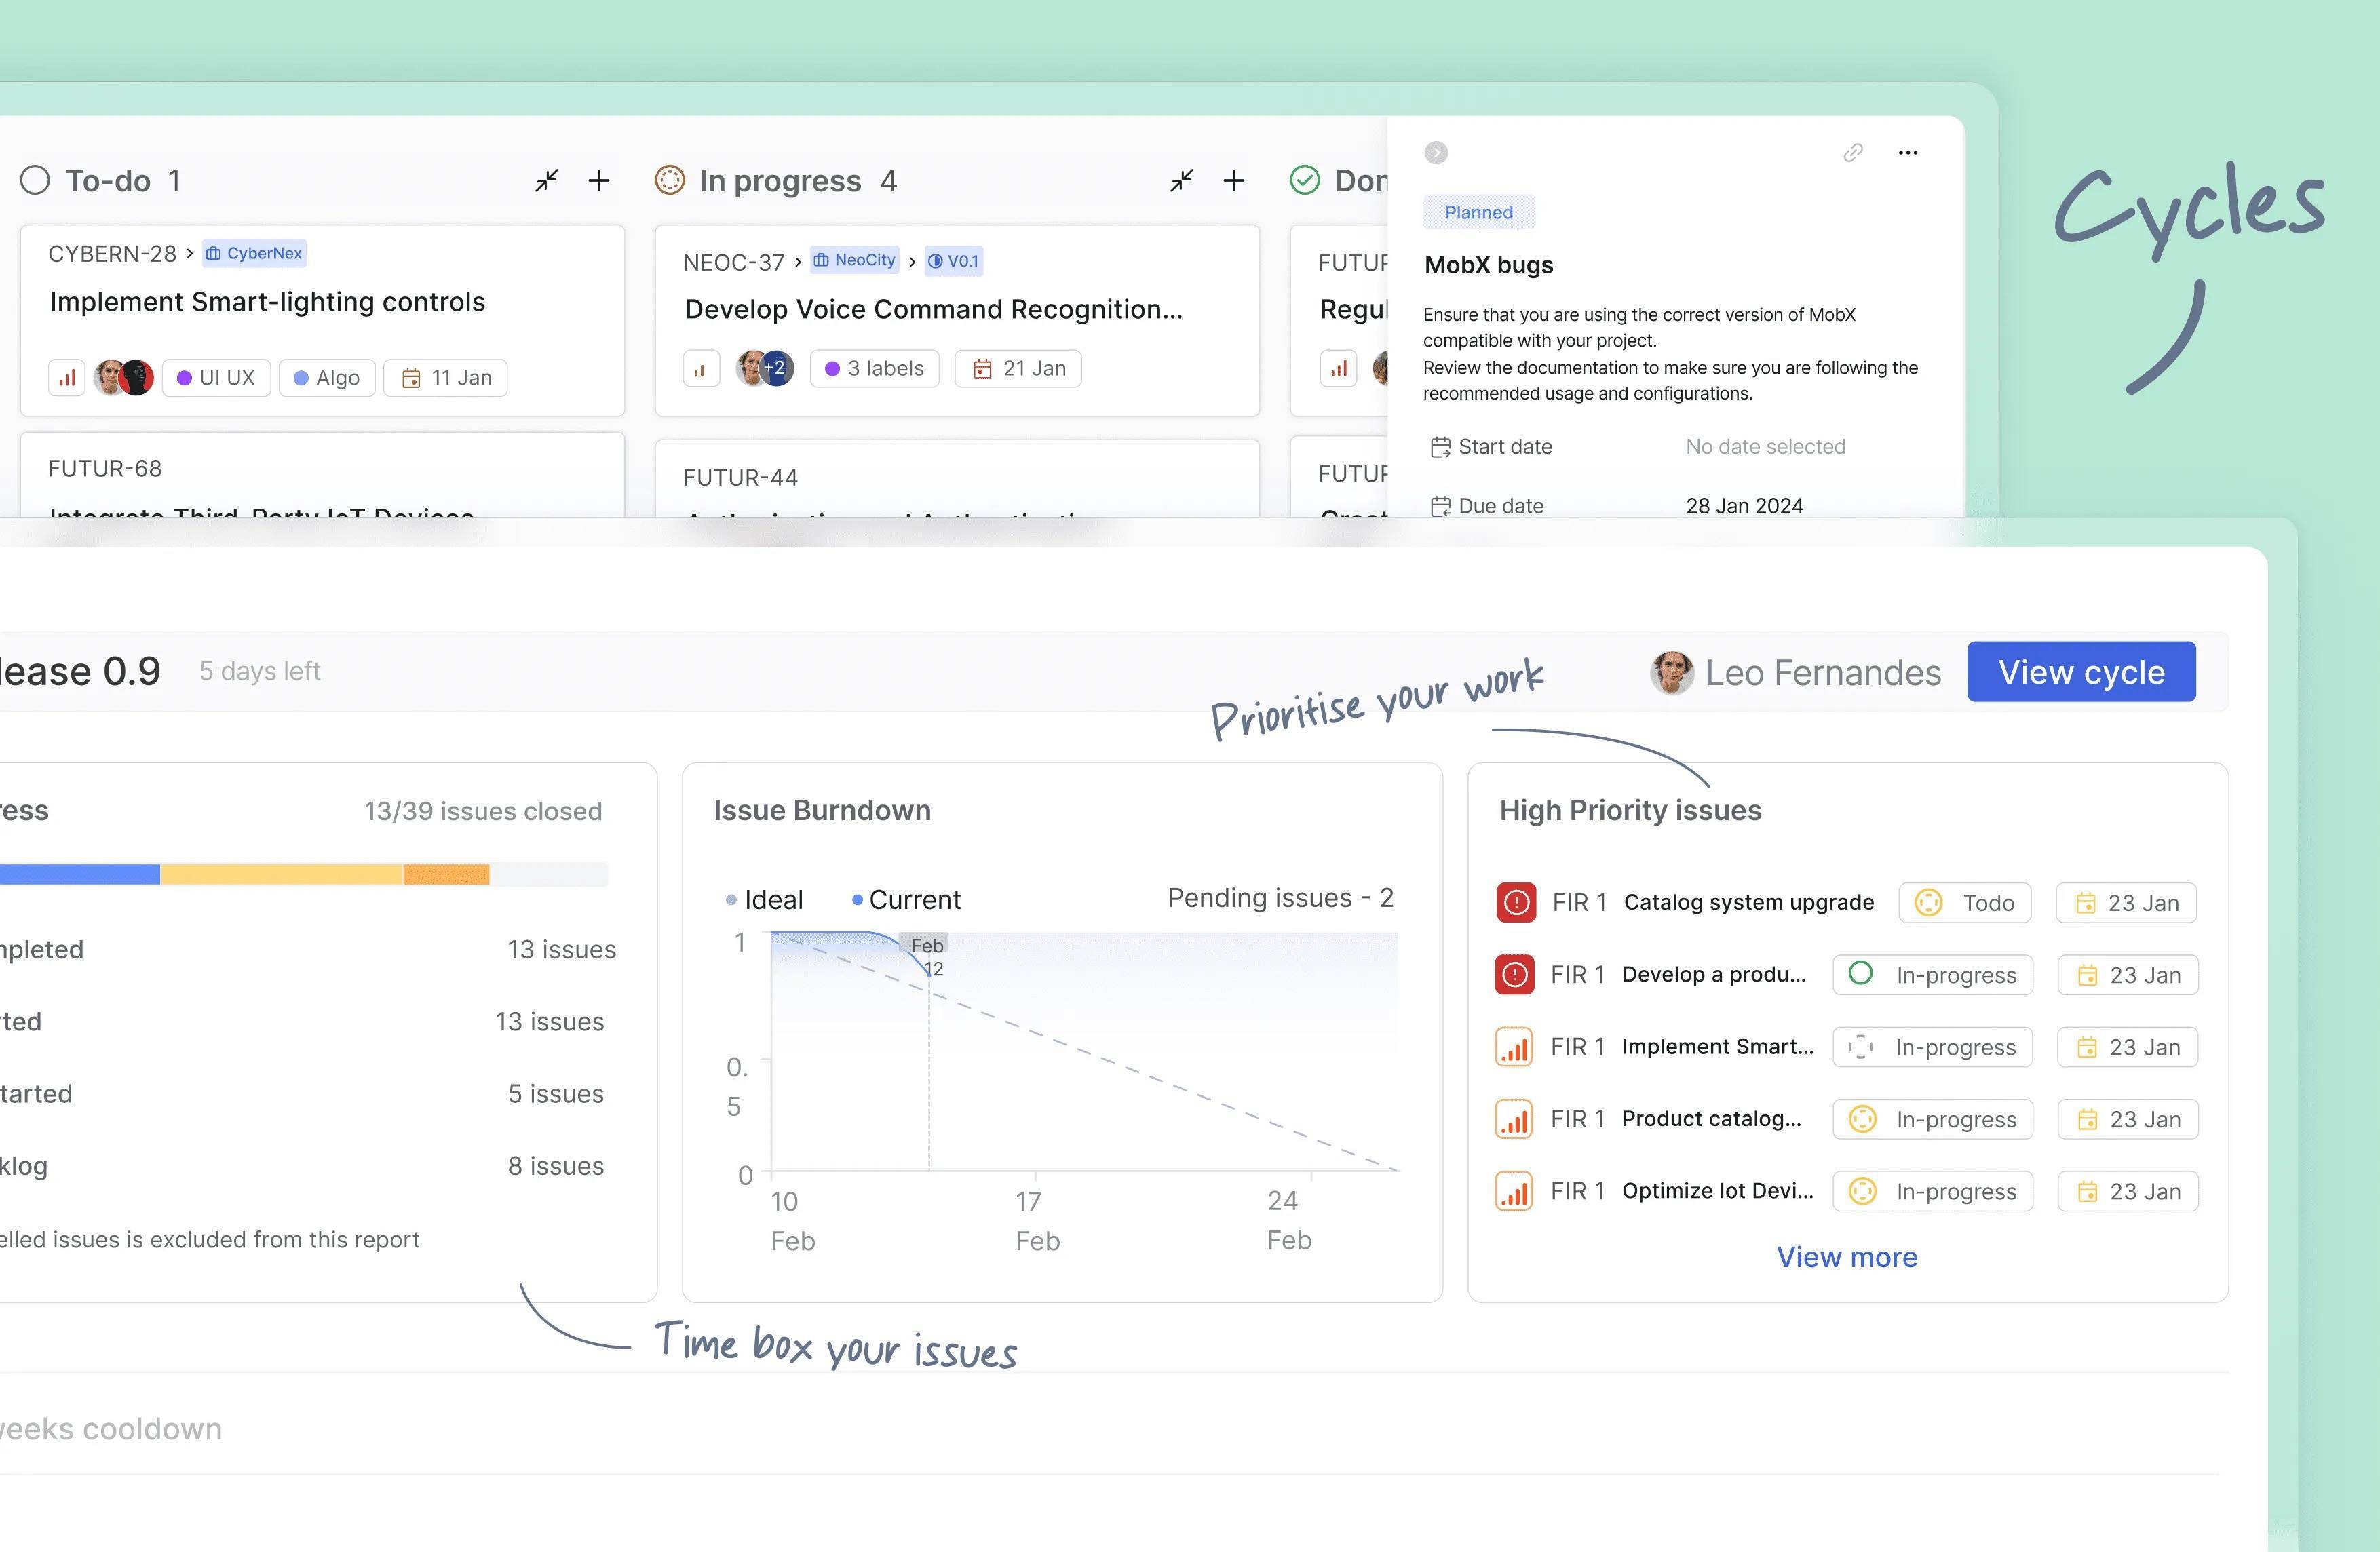Set Start date where no date selected
This screenshot has width=2380, height=1552.
(x=1765, y=447)
